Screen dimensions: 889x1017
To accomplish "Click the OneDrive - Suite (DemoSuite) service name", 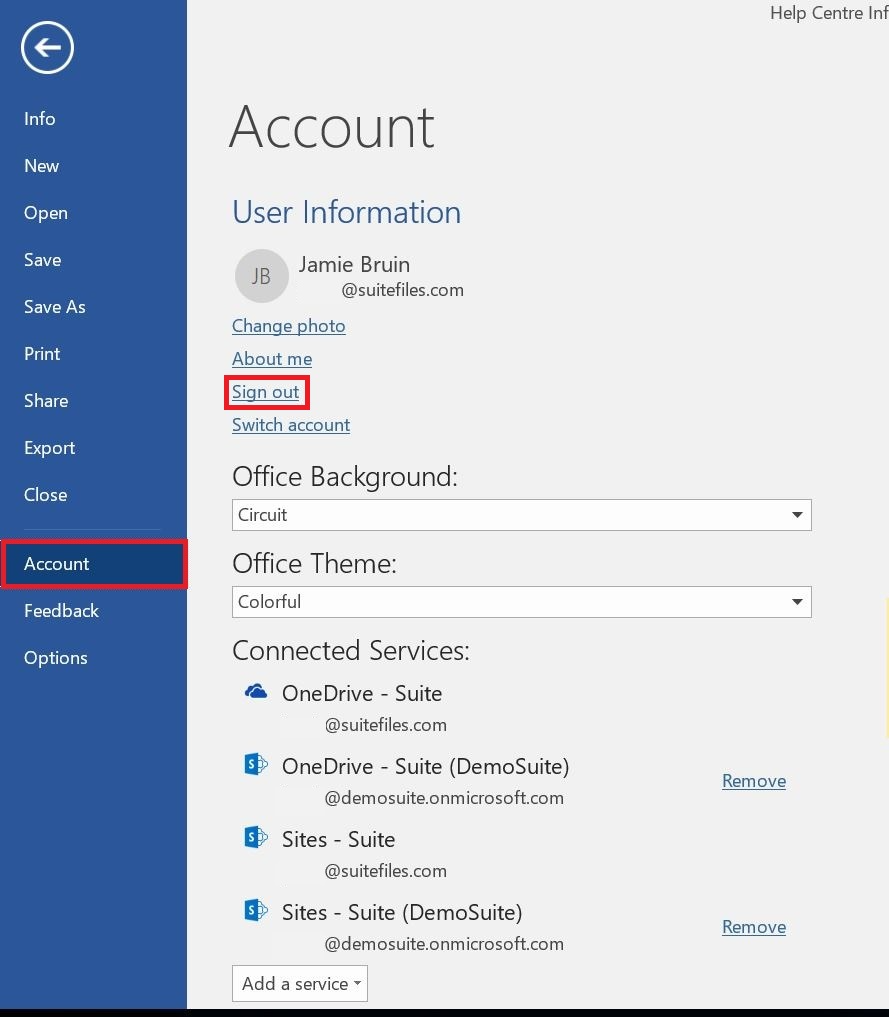I will 425,767.
